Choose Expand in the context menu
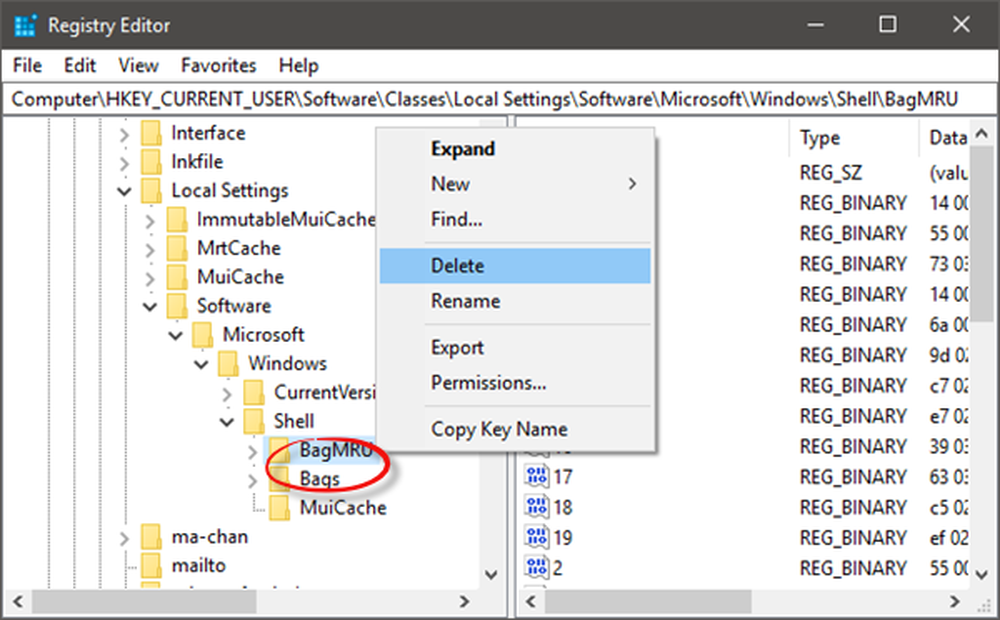Screen dimensions: 1000x620 [x=515, y=149]
